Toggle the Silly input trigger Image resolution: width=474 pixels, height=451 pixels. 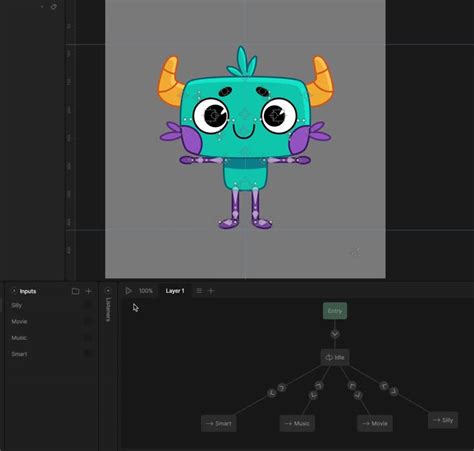pos(88,305)
